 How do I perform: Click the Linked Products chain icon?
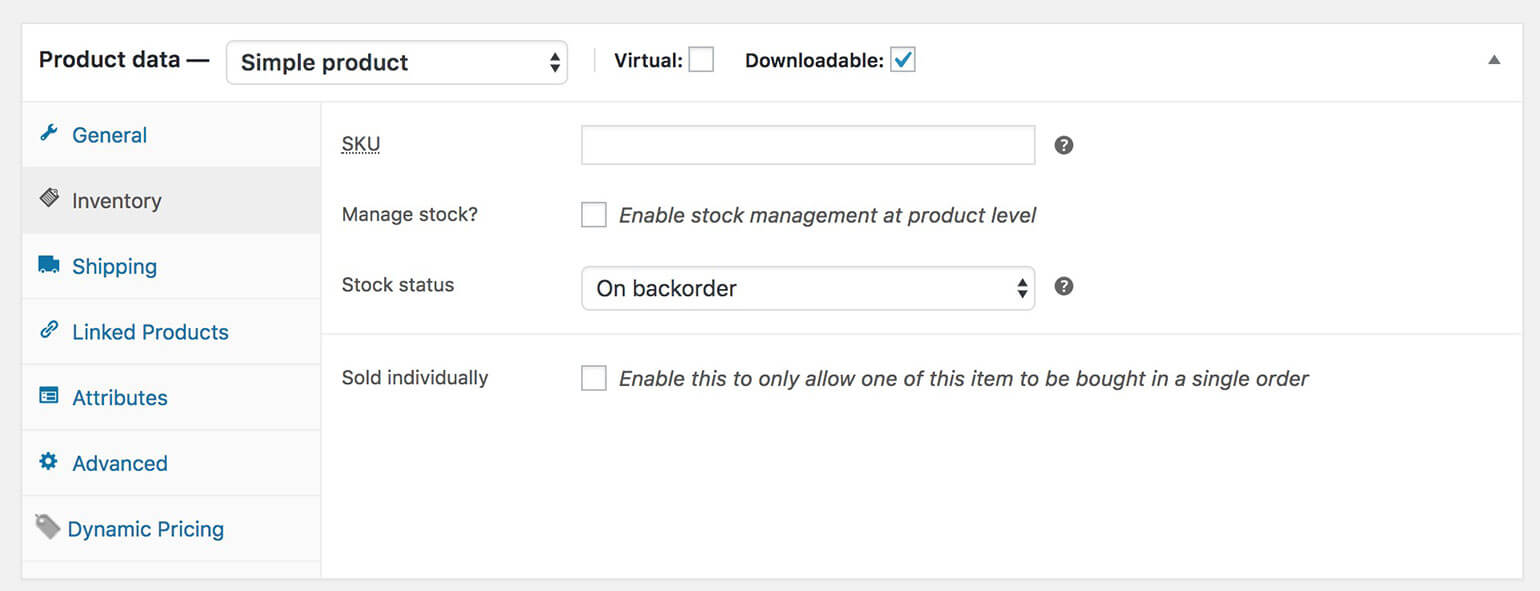[x=48, y=330]
